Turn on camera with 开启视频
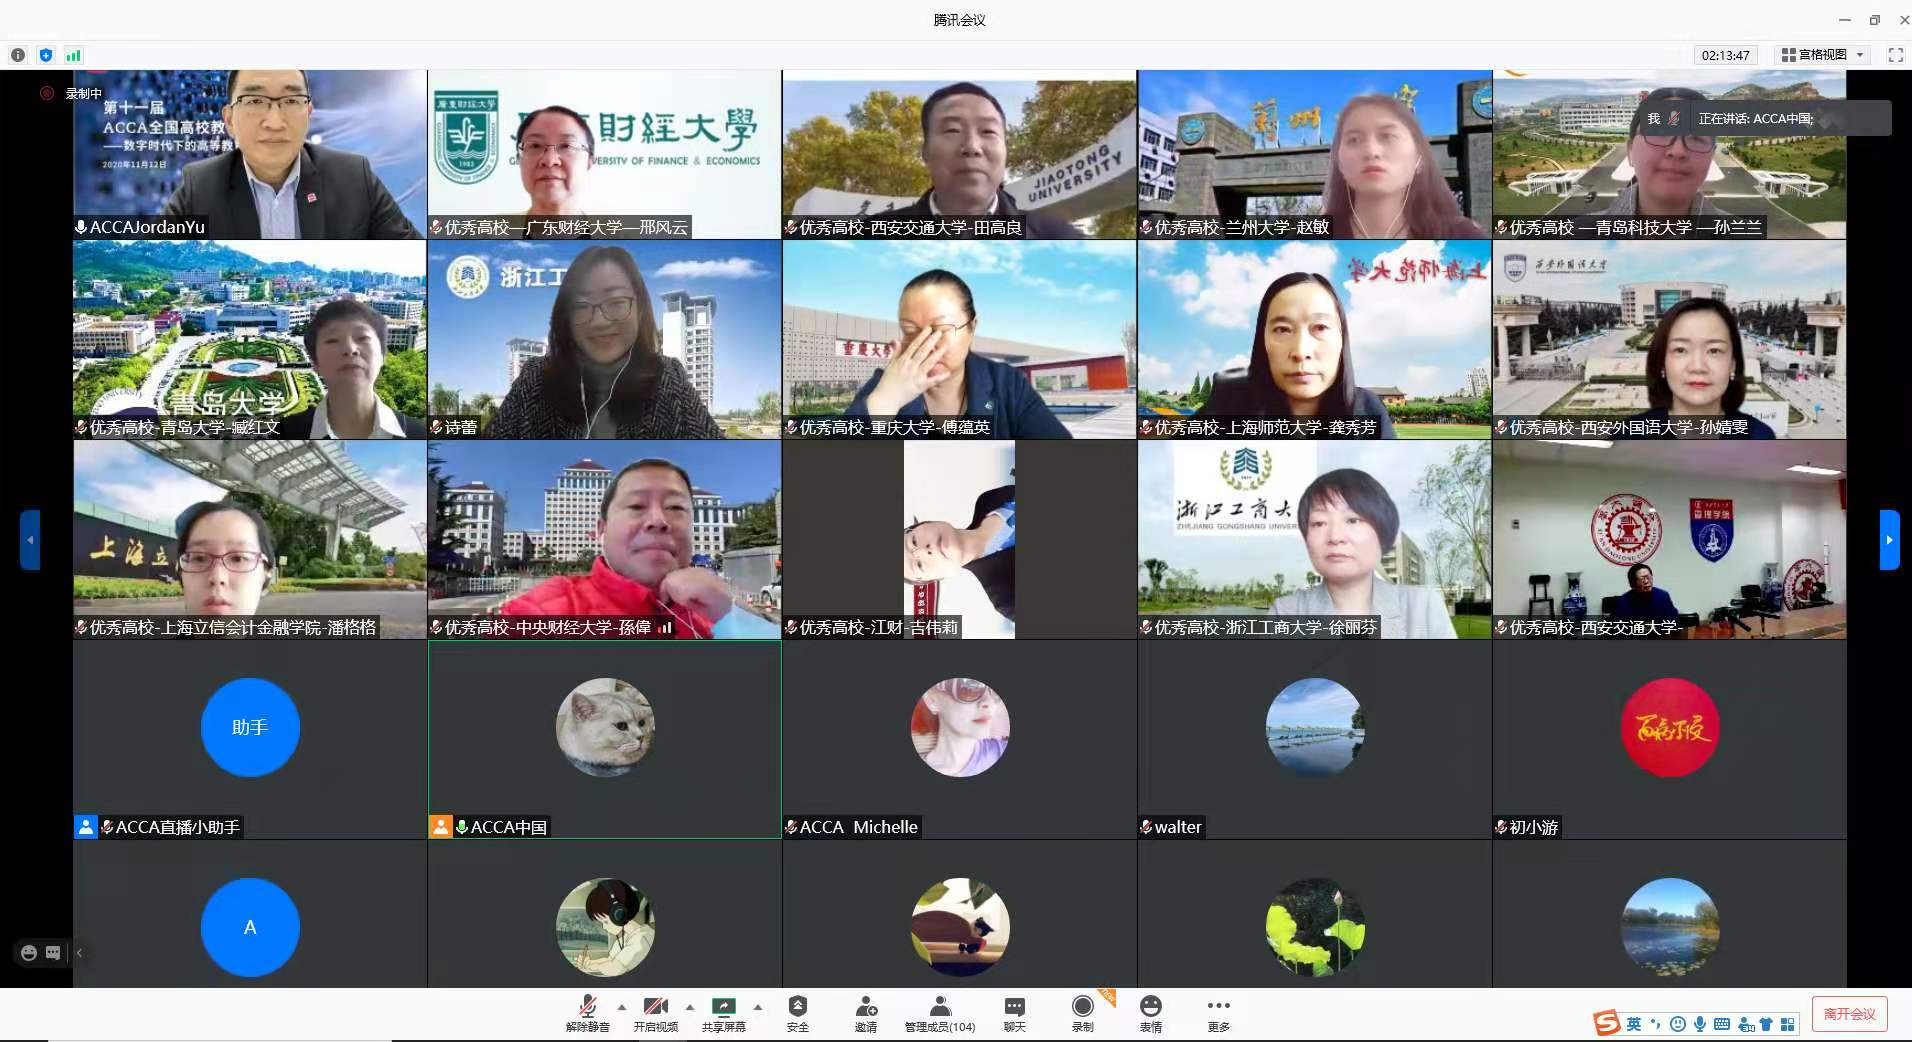The image size is (1912, 1042). pos(655,1012)
